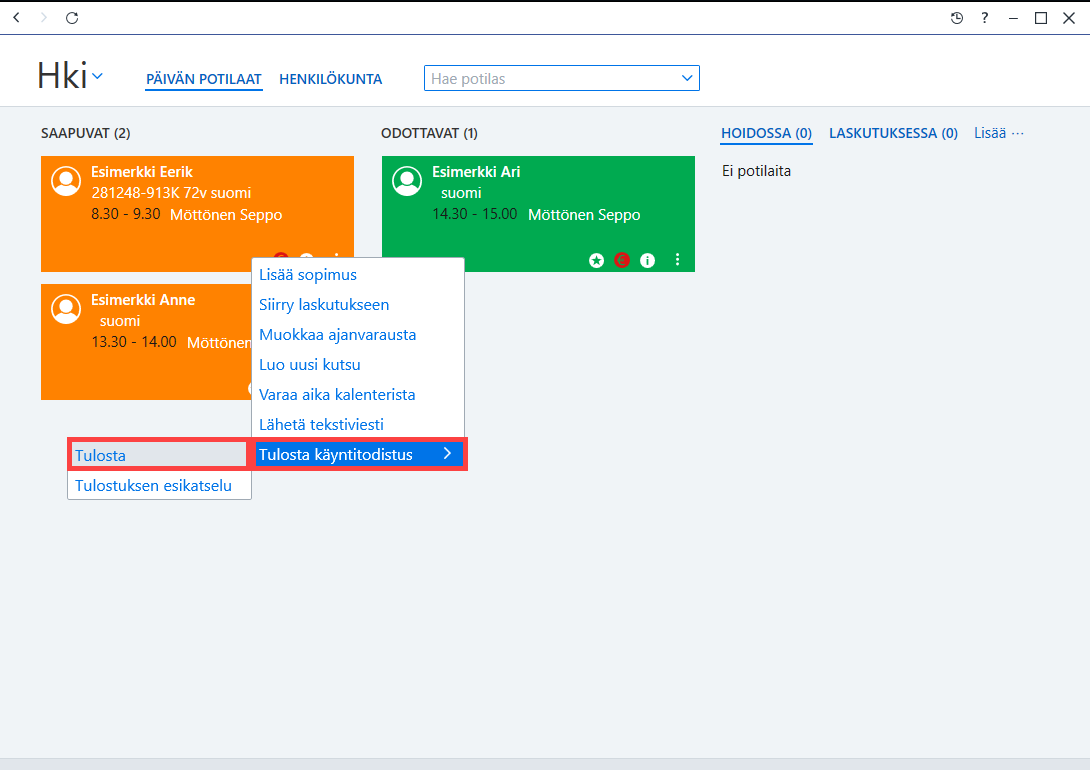Click the red C icon on Ari's card
This screenshot has height=770, width=1090.
[x=621, y=261]
